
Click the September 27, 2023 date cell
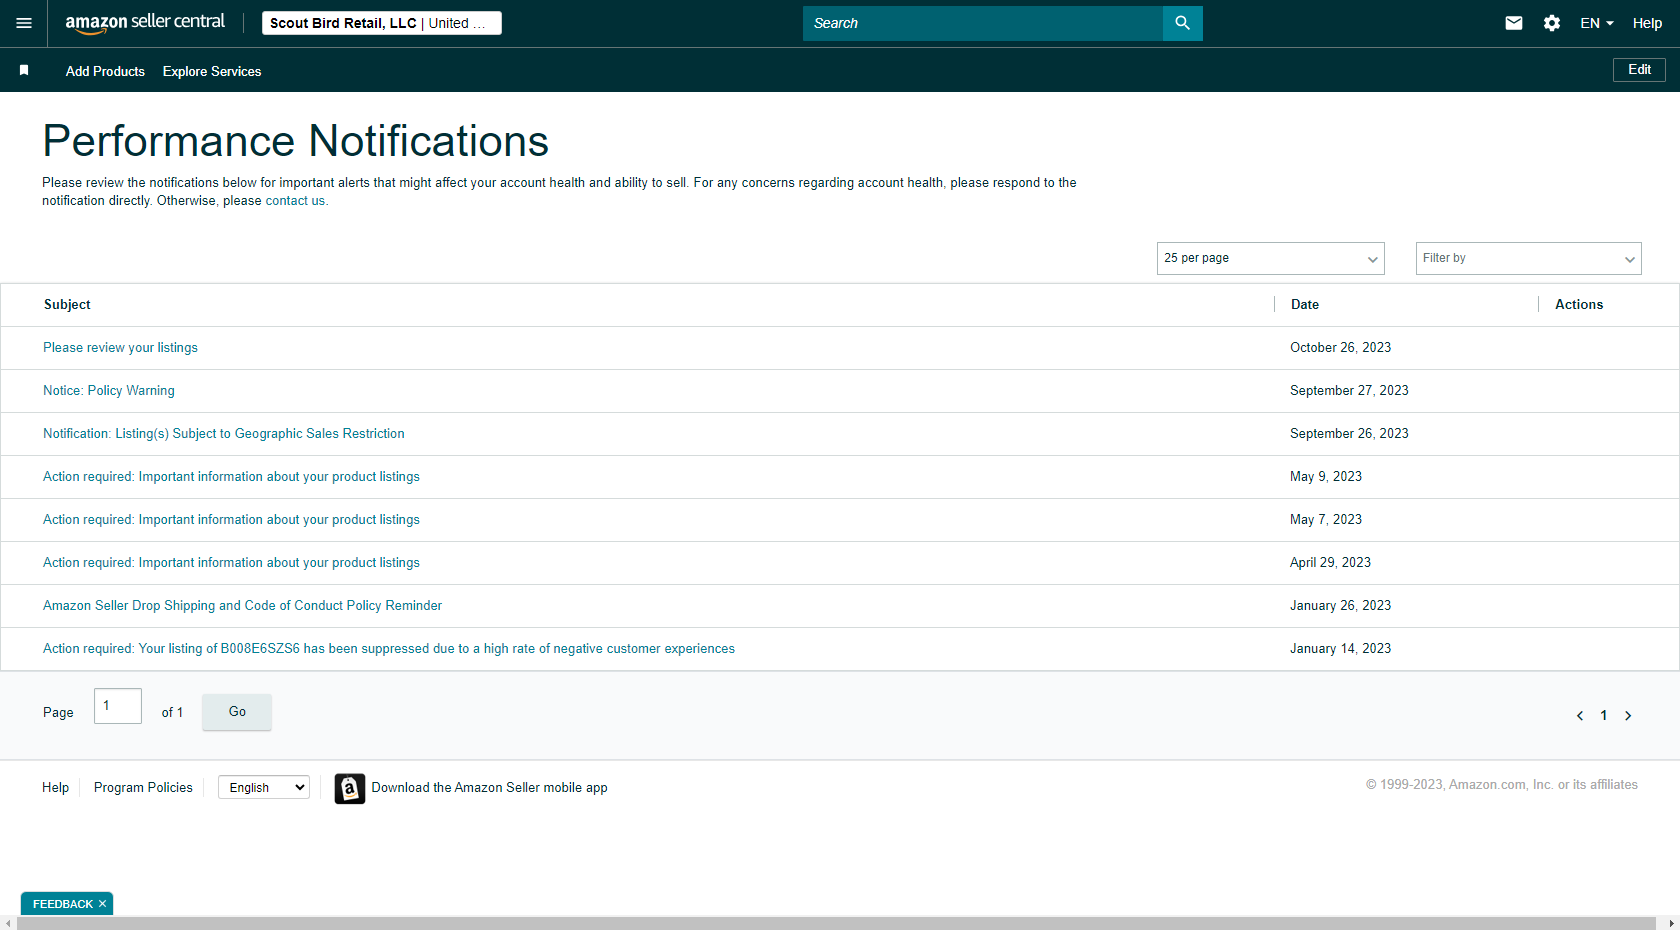(1349, 391)
